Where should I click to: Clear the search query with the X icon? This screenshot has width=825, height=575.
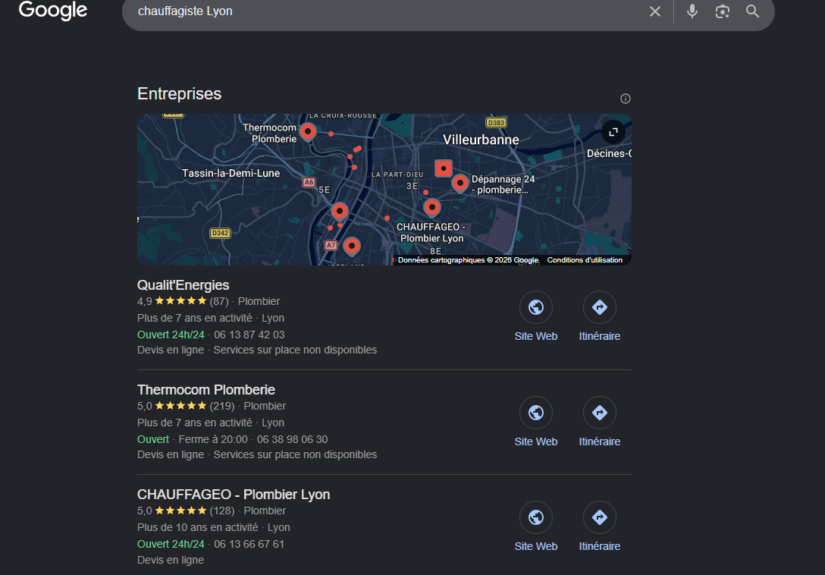click(655, 12)
